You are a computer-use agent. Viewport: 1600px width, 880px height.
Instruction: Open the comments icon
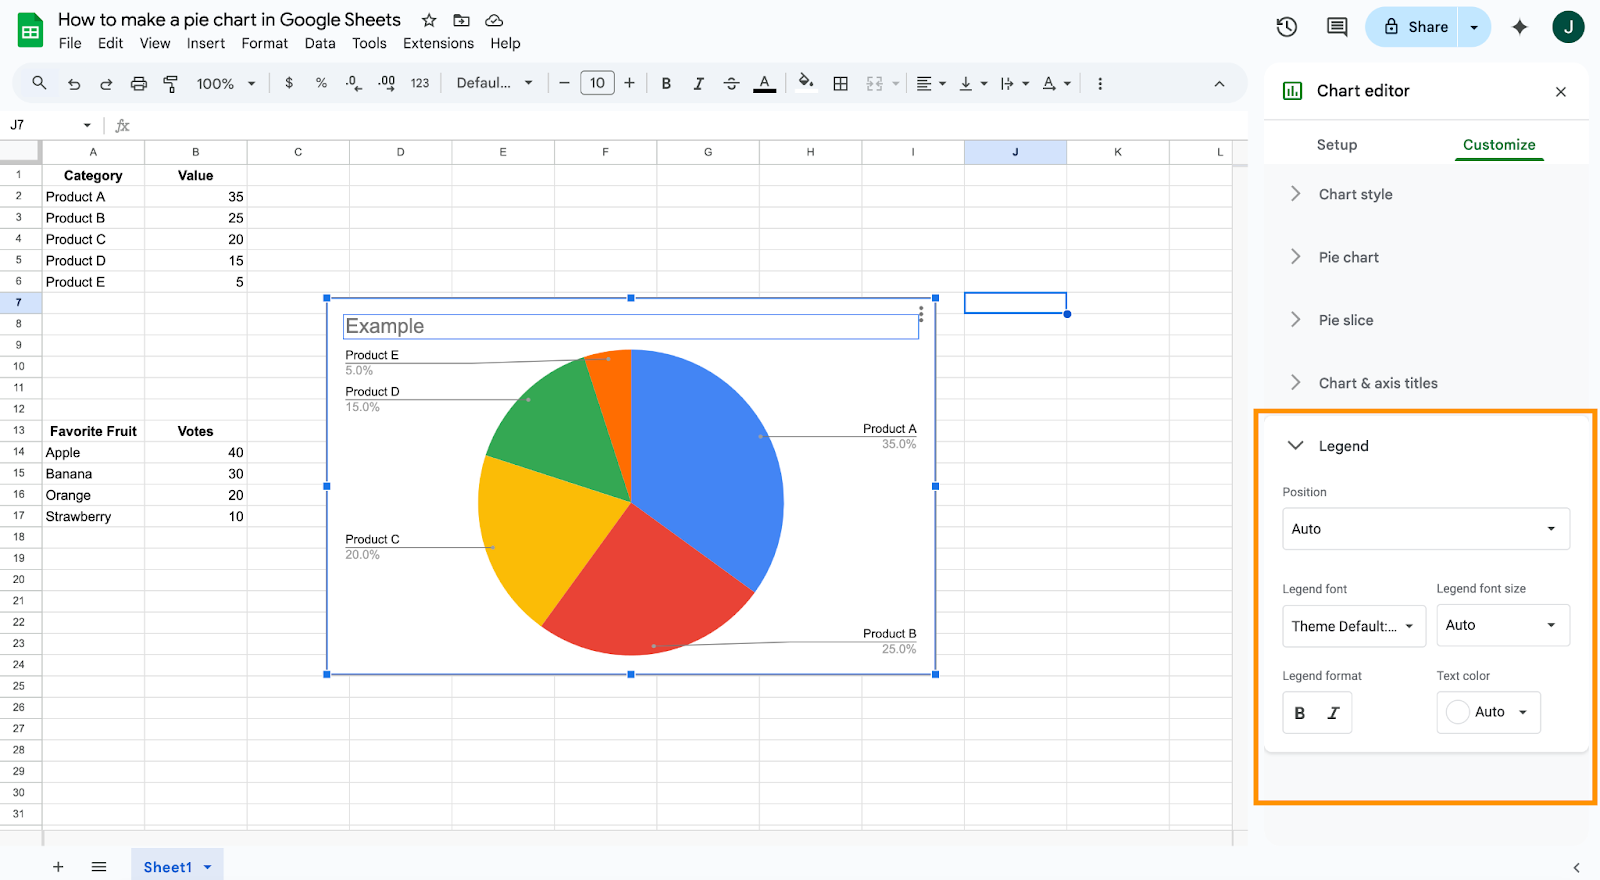pyautogui.click(x=1337, y=27)
